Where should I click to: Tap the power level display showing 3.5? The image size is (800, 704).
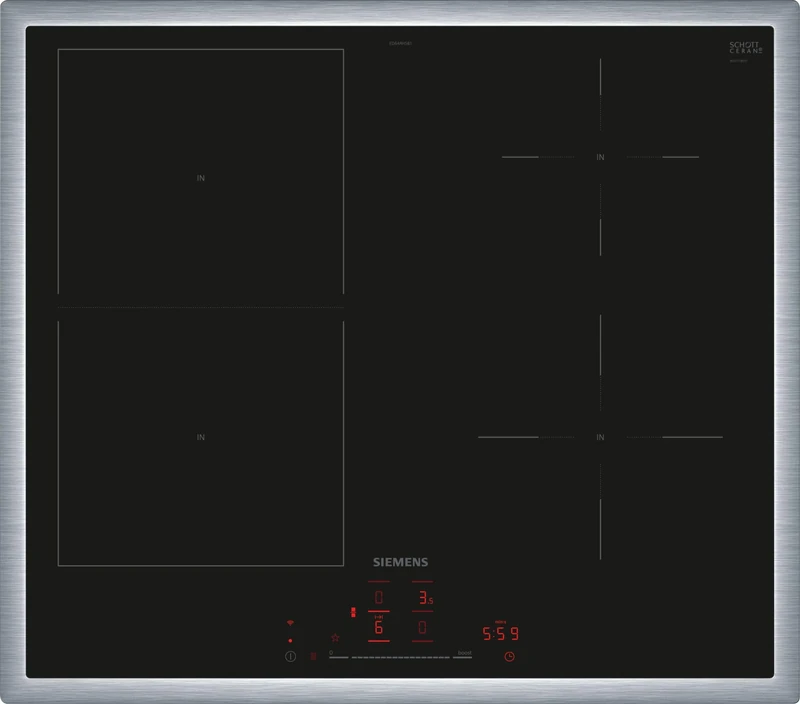(x=427, y=598)
